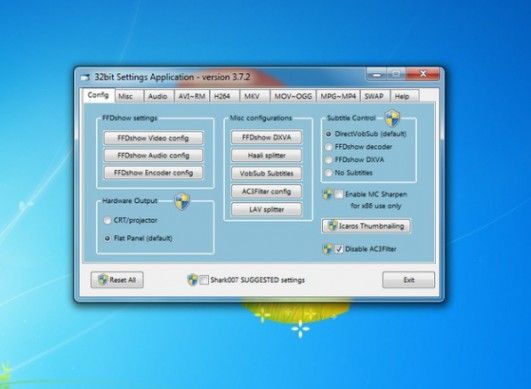Open FFDshow Audio config

pos(153,155)
